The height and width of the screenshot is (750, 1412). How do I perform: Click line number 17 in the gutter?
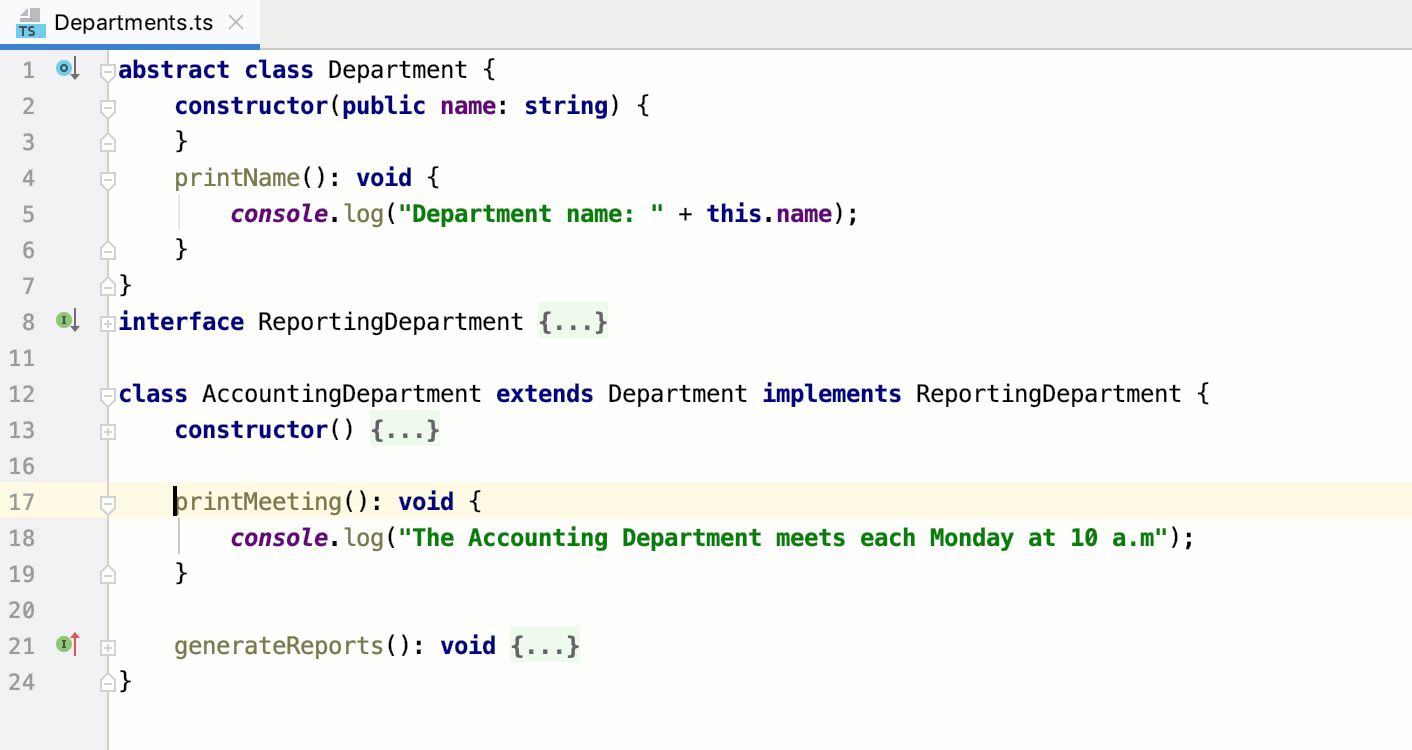coord(21,502)
